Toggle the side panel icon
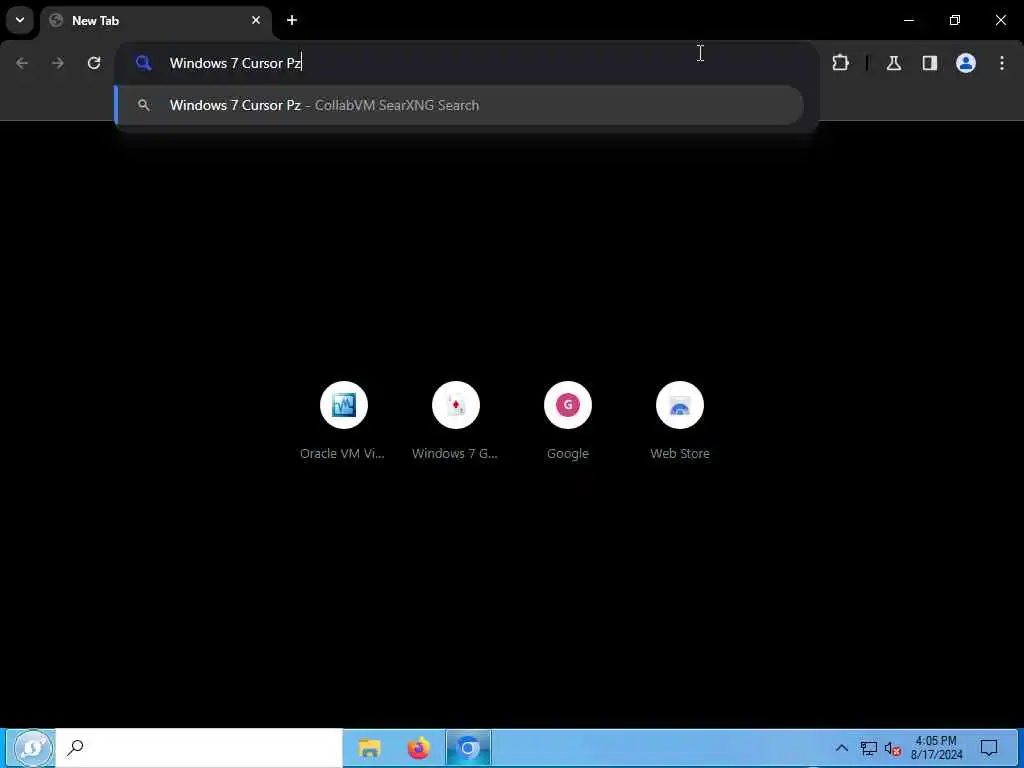 pyautogui.click(x=930, y=63)
